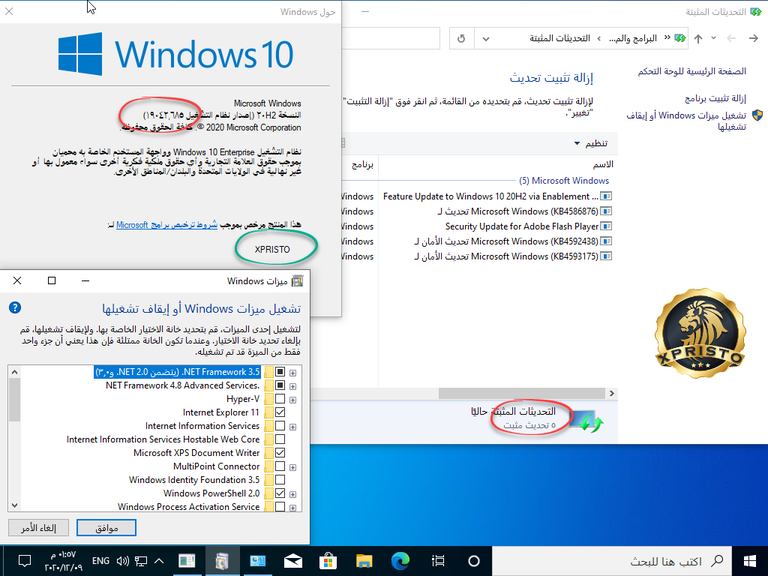Check the Hyper-V feature checkbox

[280, 399]
